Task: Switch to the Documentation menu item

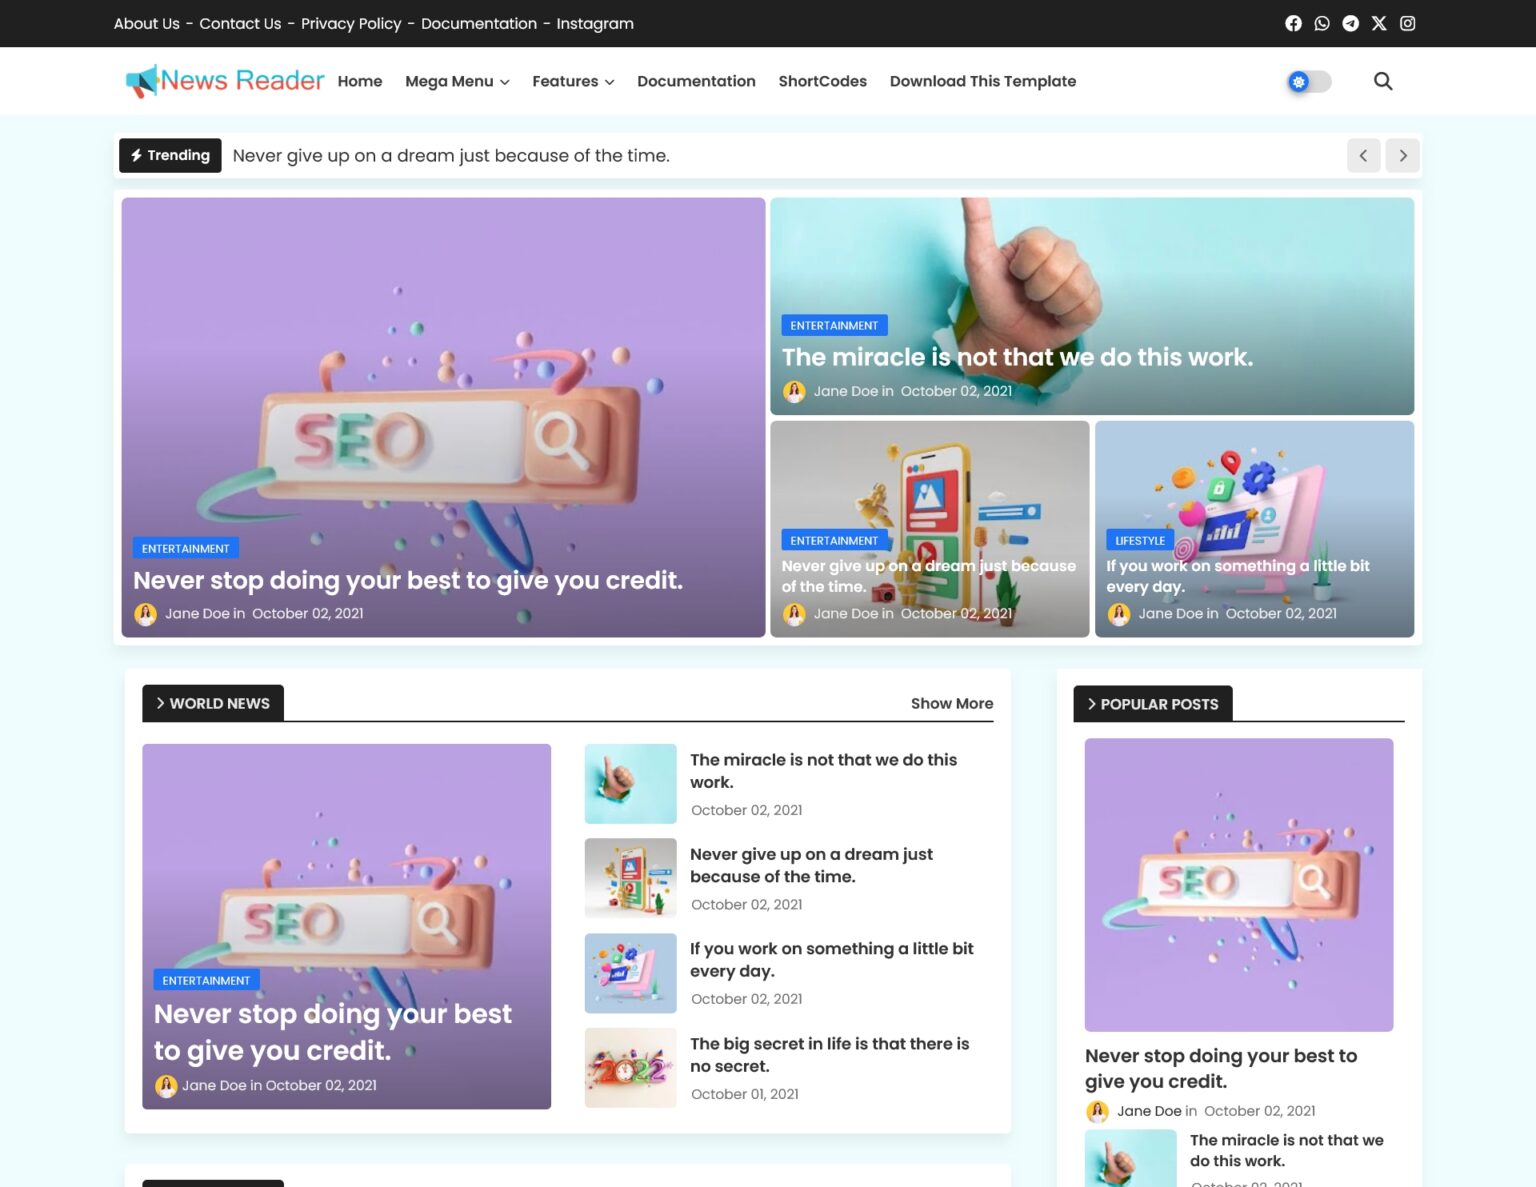Action: (x=696, y=81)
